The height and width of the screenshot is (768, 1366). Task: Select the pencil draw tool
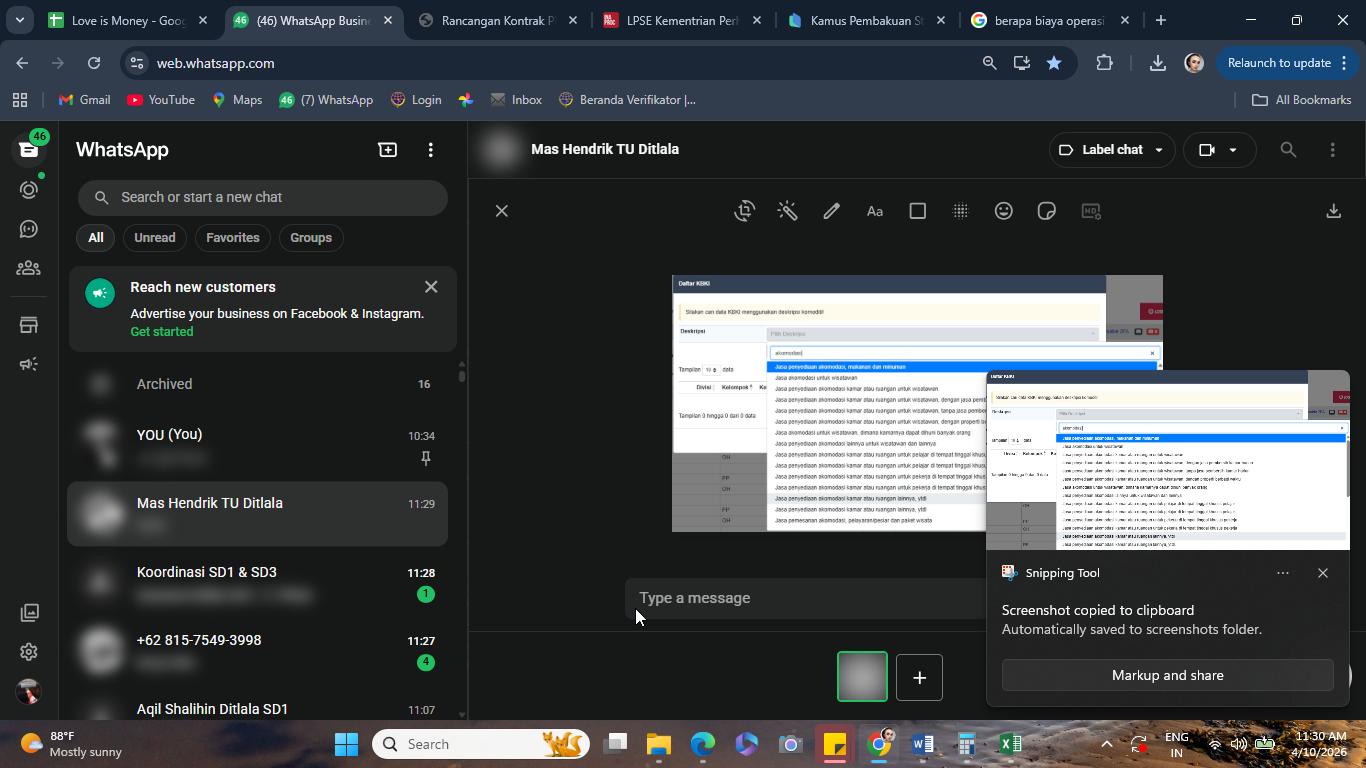[831, 211]
